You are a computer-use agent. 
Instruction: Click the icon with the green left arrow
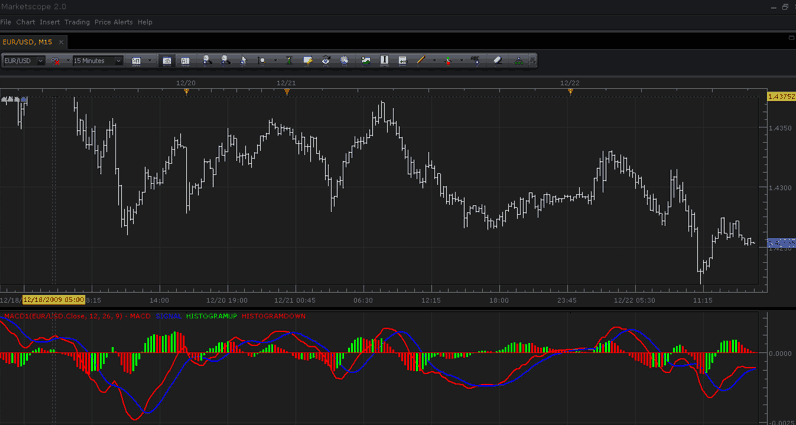tap(403, 60)
